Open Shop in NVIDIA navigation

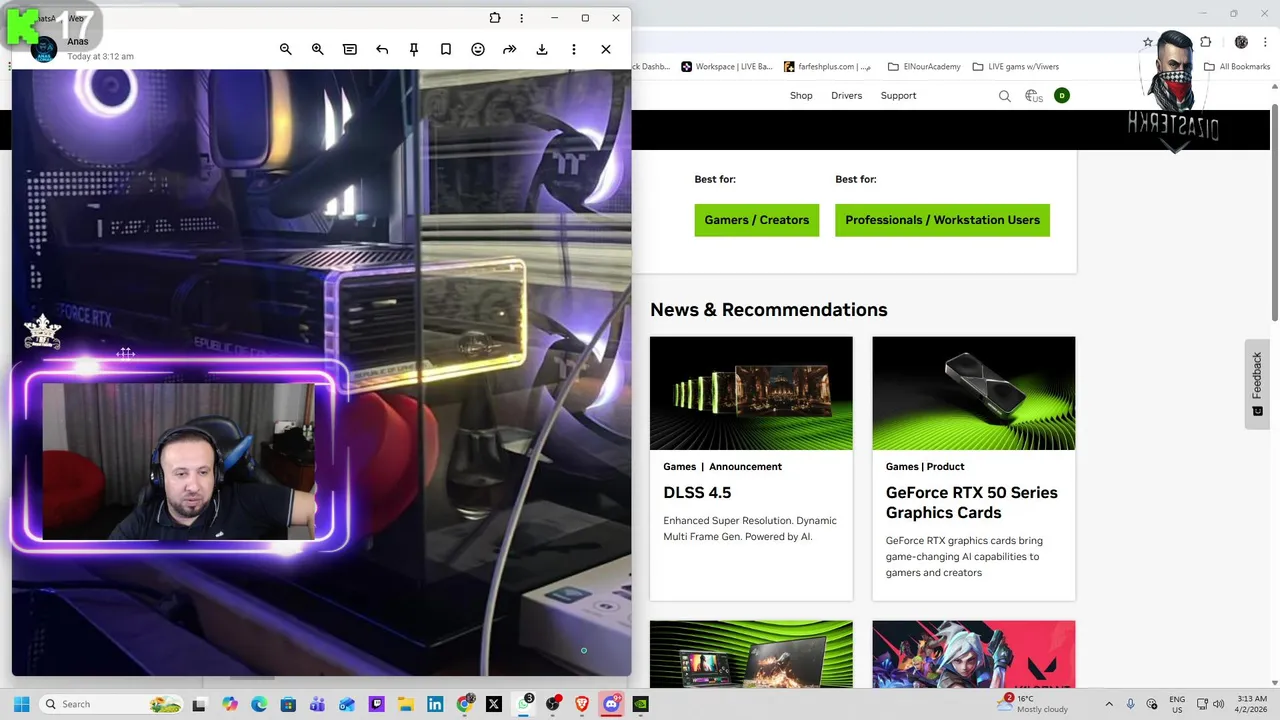(x=801, y=96)
